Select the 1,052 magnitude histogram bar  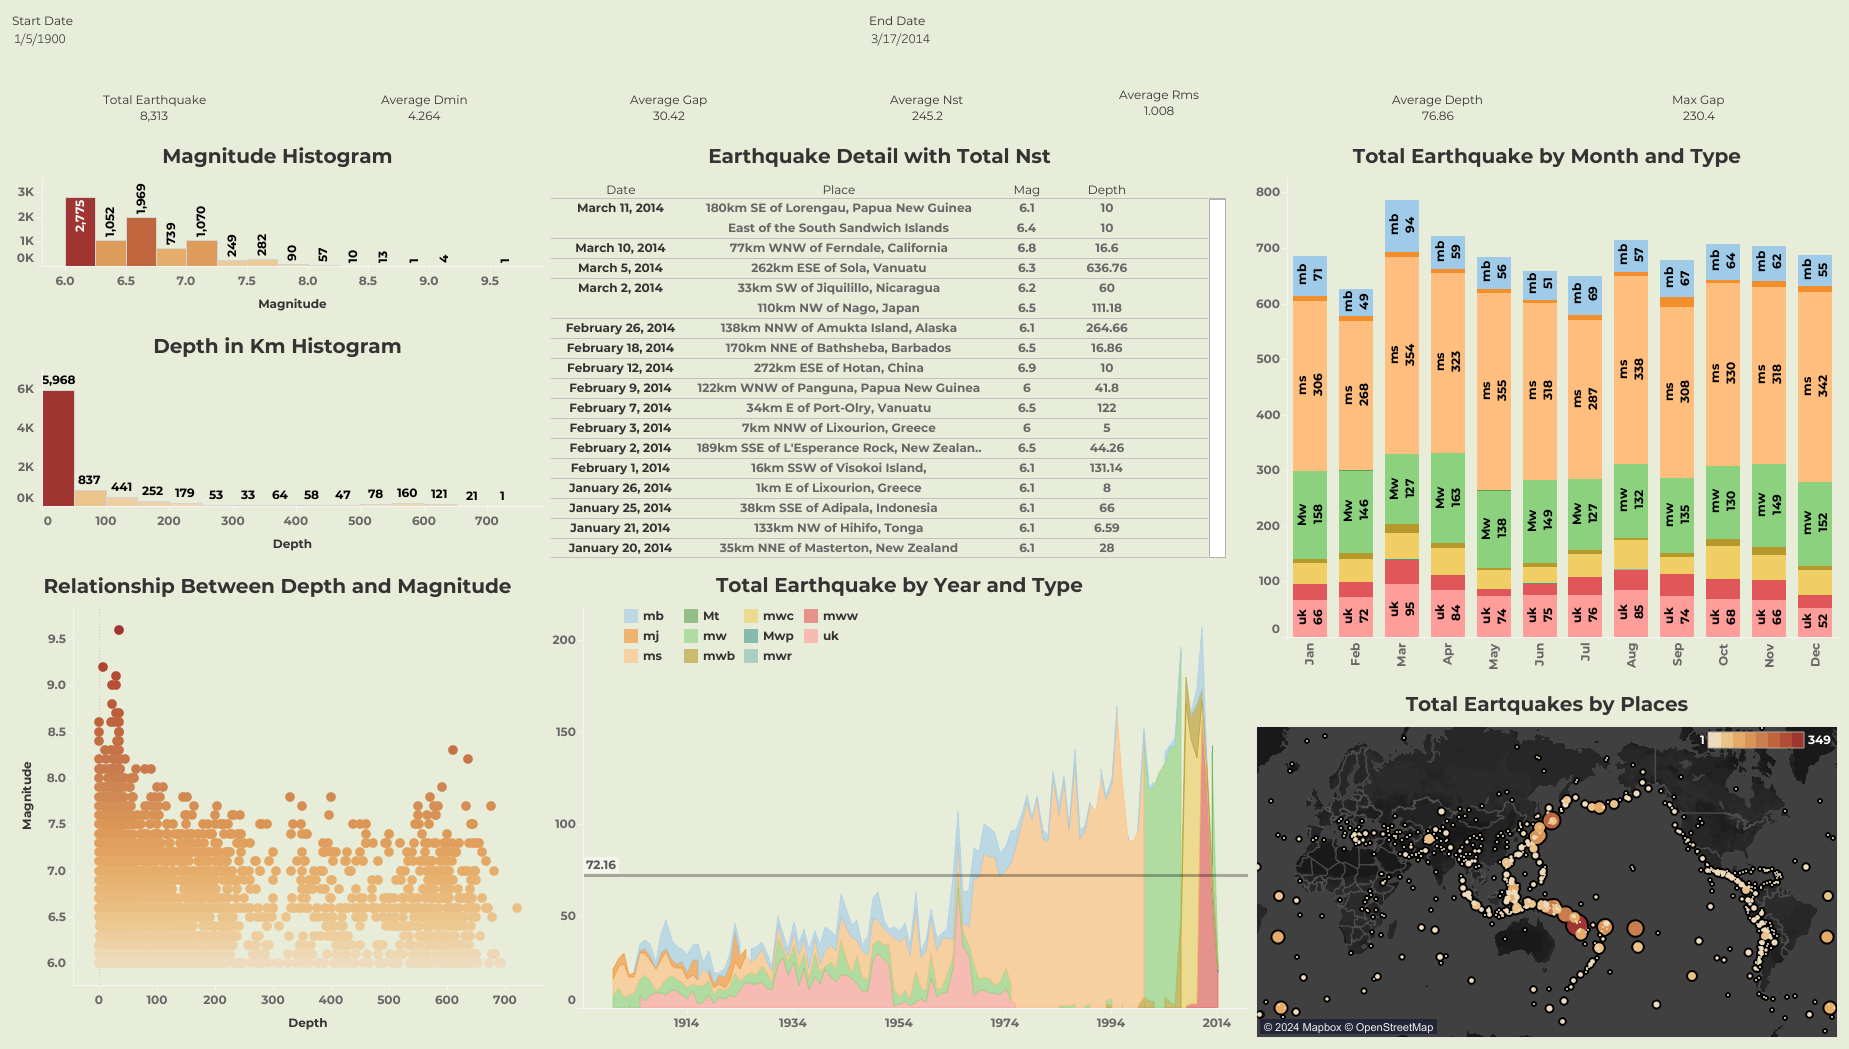coord(111,253)
